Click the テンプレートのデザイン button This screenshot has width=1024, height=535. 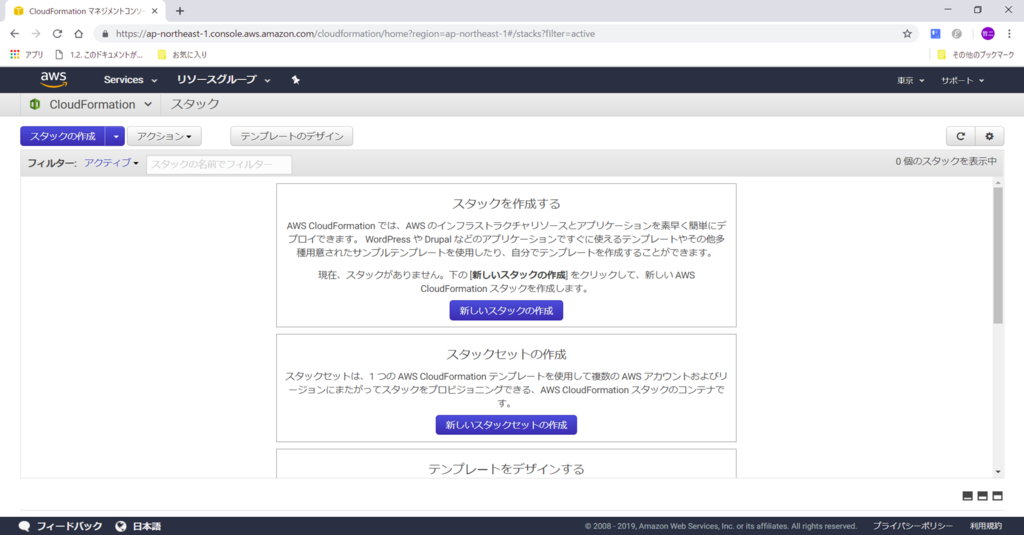(x=291, y=136)
